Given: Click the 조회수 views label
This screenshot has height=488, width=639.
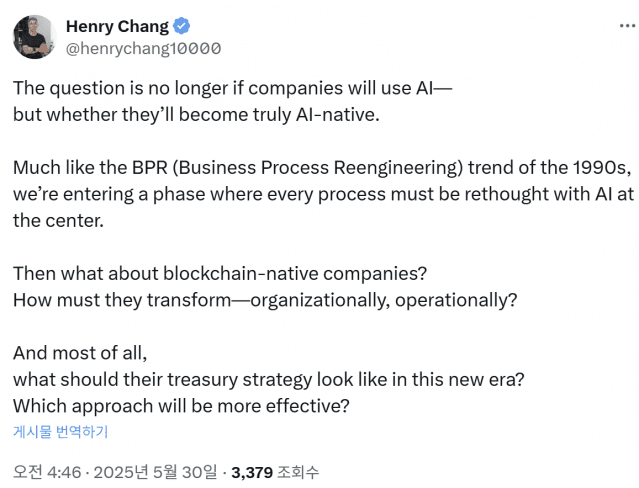Looking at the screenshot, I should [x=297, y=472].
